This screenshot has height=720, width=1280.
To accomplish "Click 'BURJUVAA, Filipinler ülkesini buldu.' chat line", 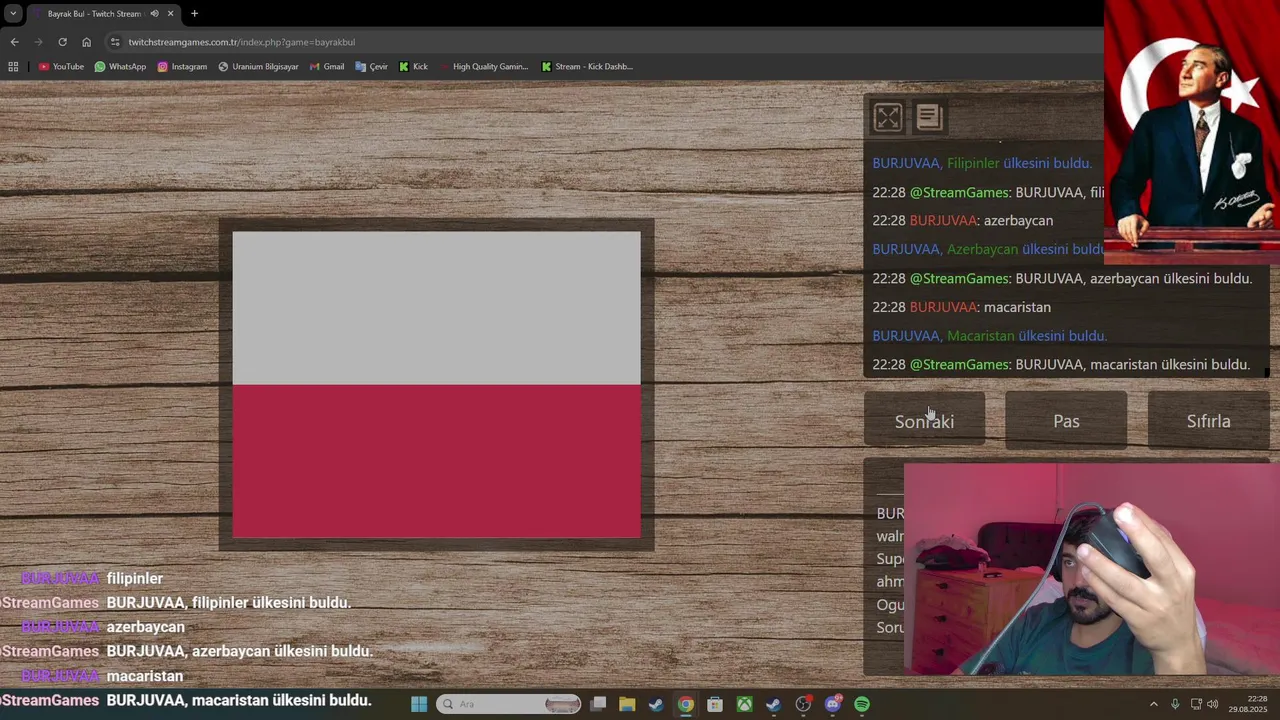I will [982, 163].
